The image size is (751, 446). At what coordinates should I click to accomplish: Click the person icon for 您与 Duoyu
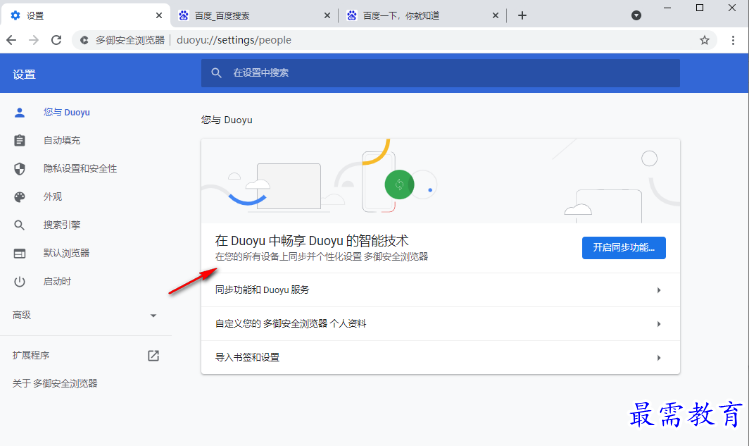[x=20, y=113]
